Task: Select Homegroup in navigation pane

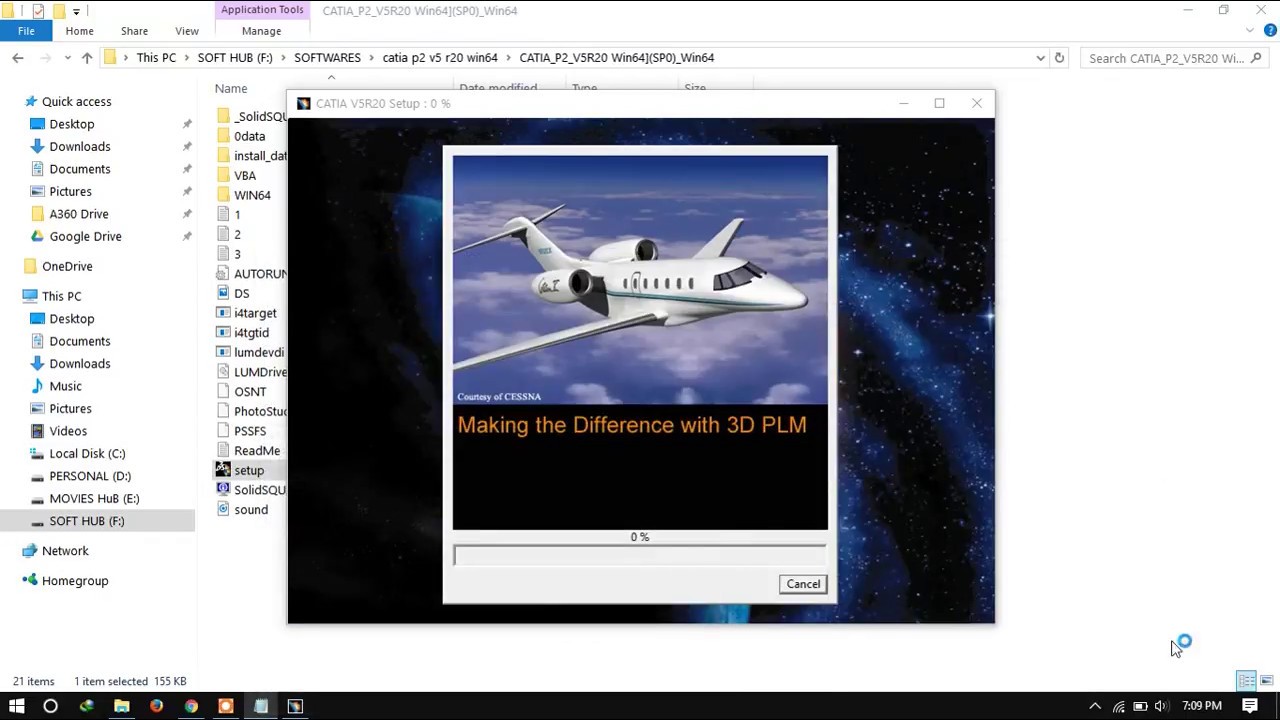Action: [75, 581]
